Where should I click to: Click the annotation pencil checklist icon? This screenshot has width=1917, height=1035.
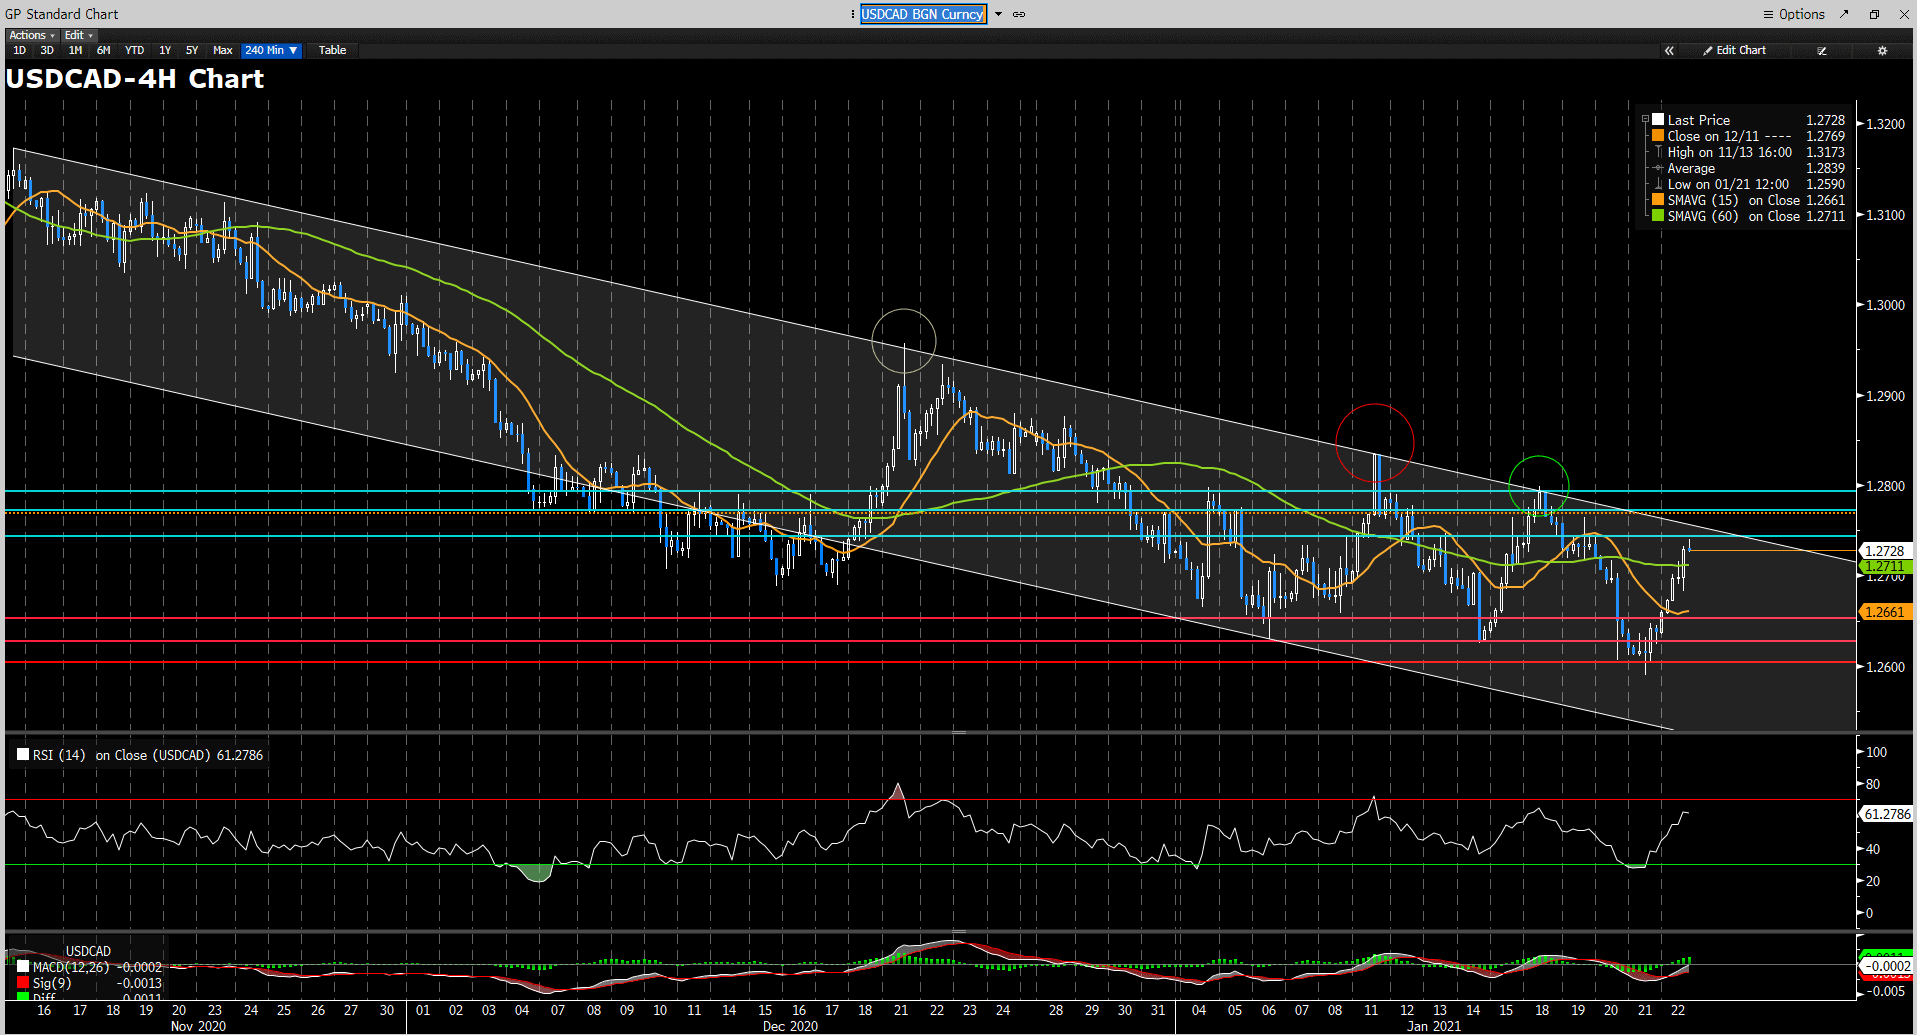click(x=1822, y=50)
